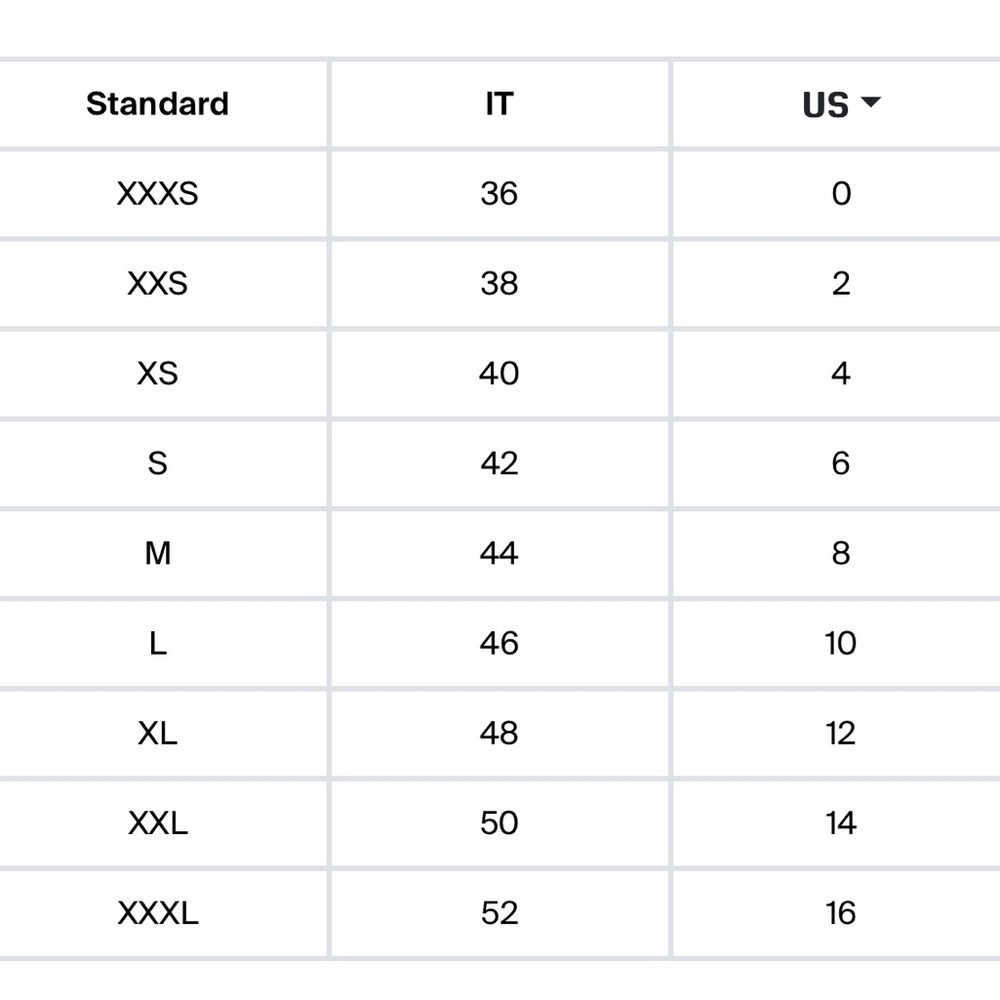Click the IT column header
The height and width of the screenshot is (1000, 1000).
click(499, 104)
